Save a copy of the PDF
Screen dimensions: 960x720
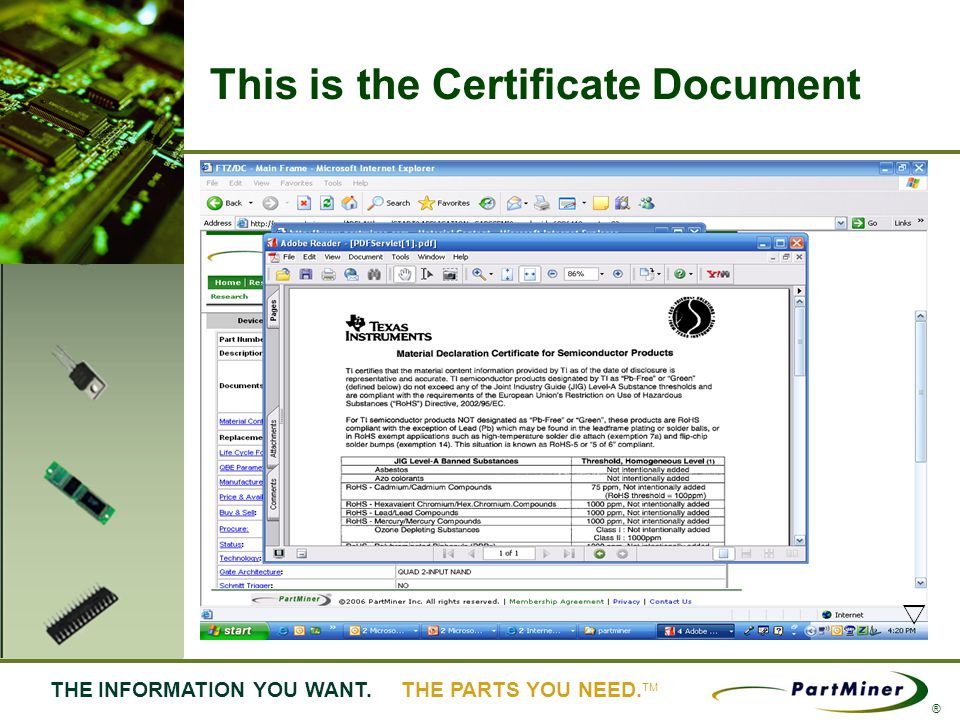(306, 274)
